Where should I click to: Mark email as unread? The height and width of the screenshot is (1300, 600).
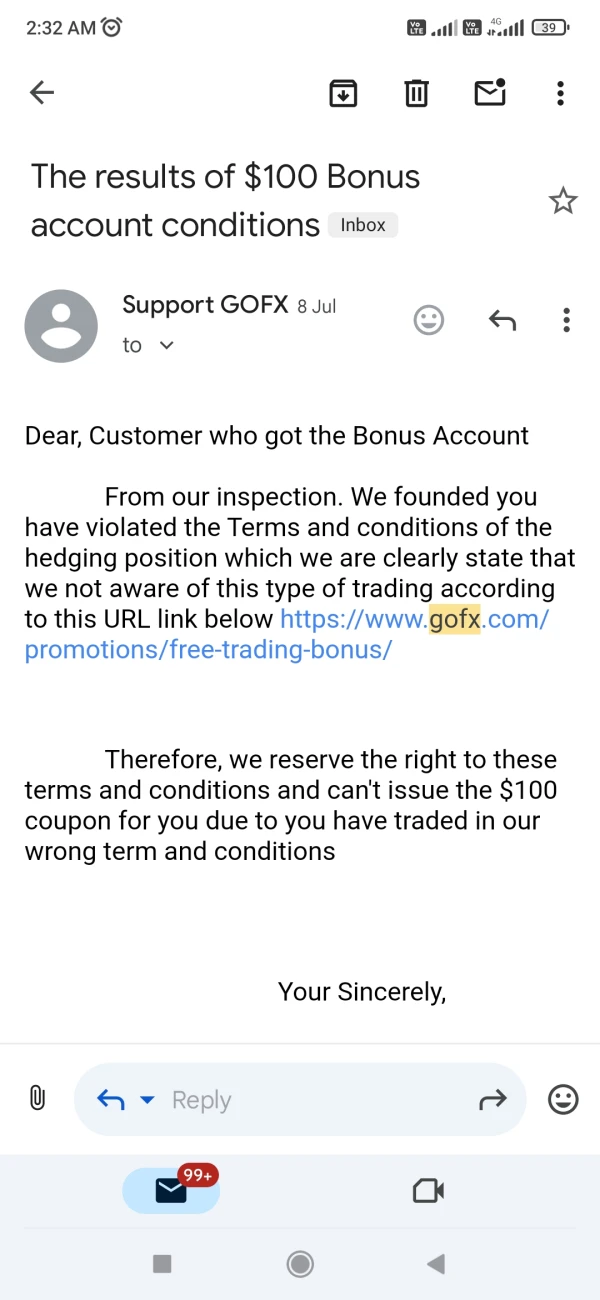[489, 92]
